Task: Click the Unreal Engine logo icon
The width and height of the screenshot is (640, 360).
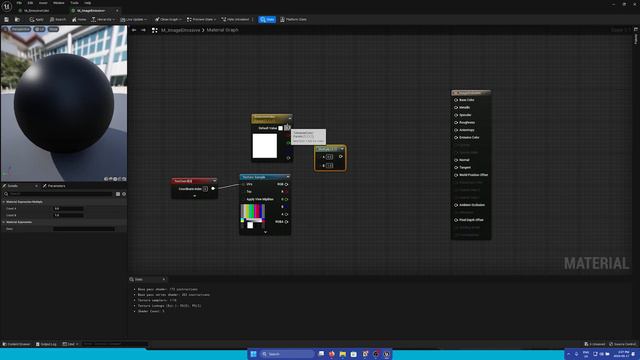Action: coord(7,6)
